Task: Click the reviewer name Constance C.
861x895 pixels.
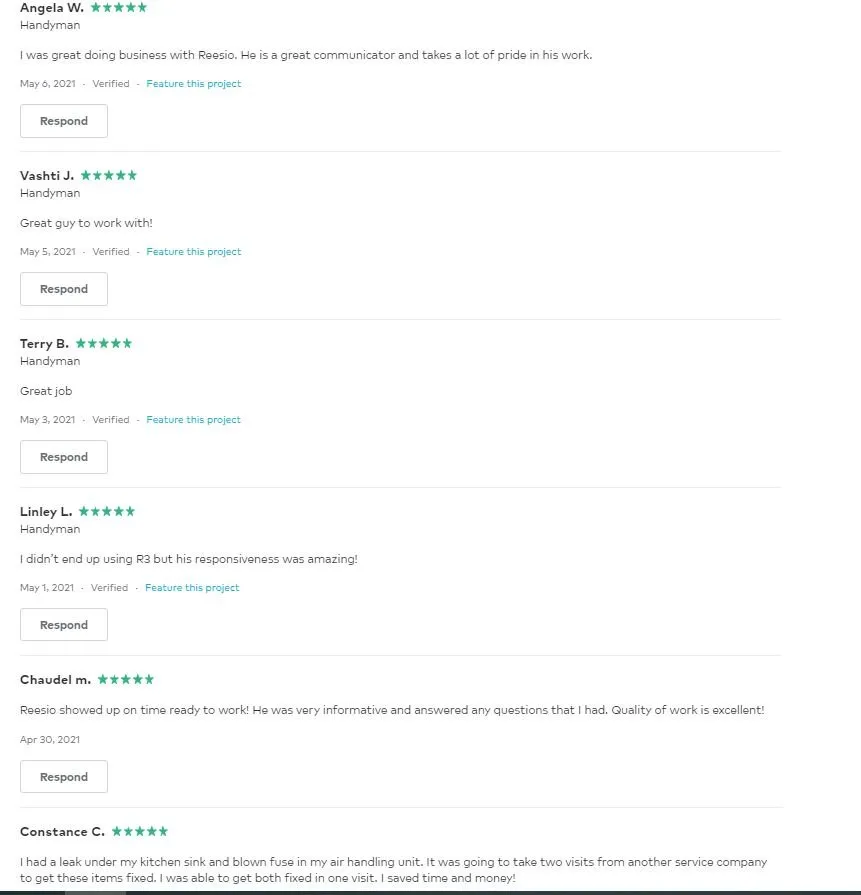Action: (x=62, y=832)
